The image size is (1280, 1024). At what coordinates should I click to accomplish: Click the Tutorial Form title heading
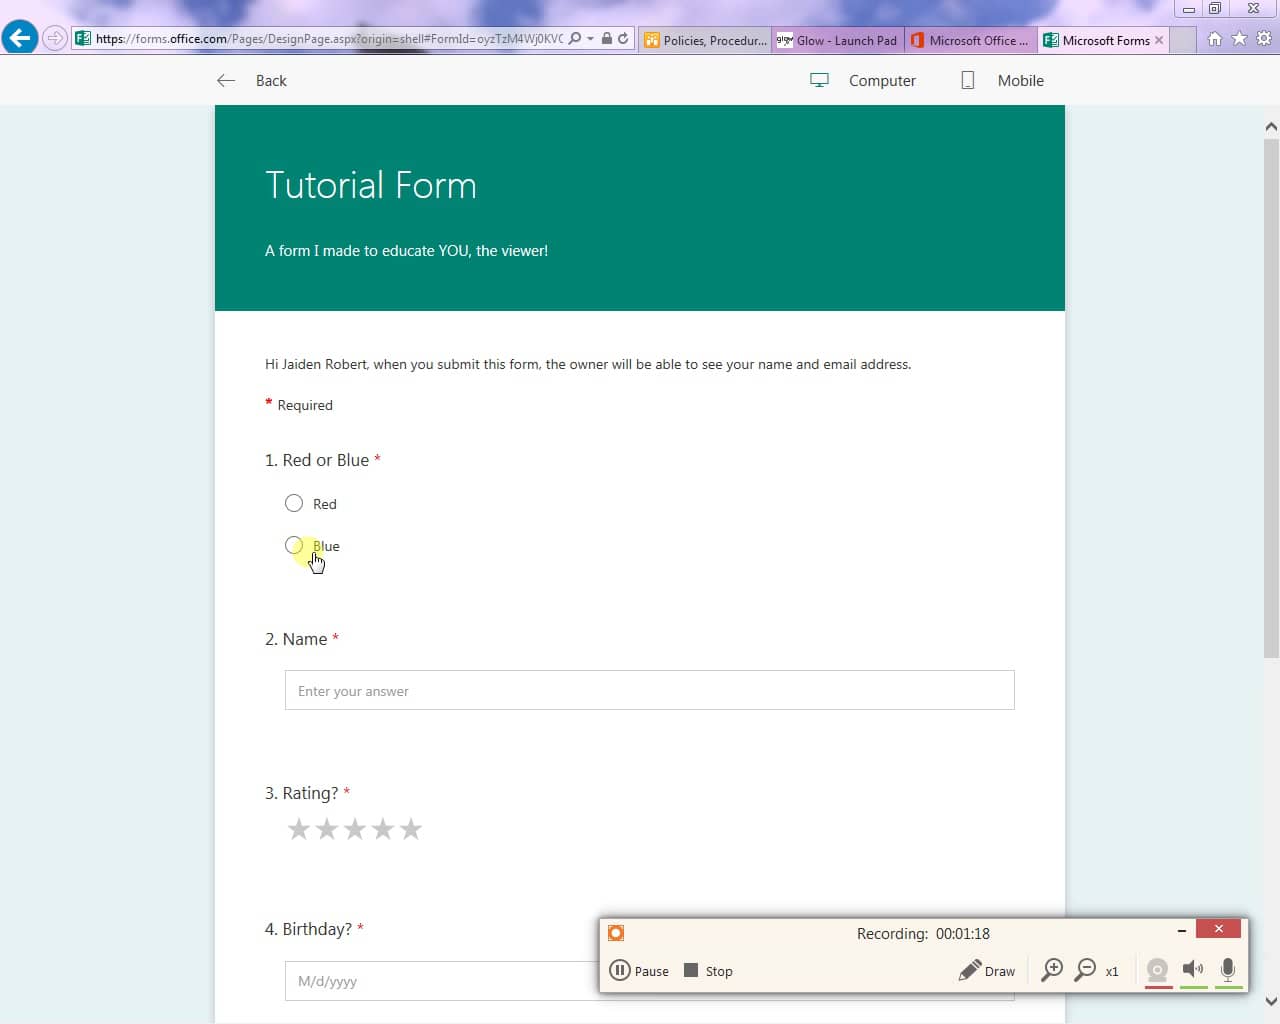click(371, 186)
